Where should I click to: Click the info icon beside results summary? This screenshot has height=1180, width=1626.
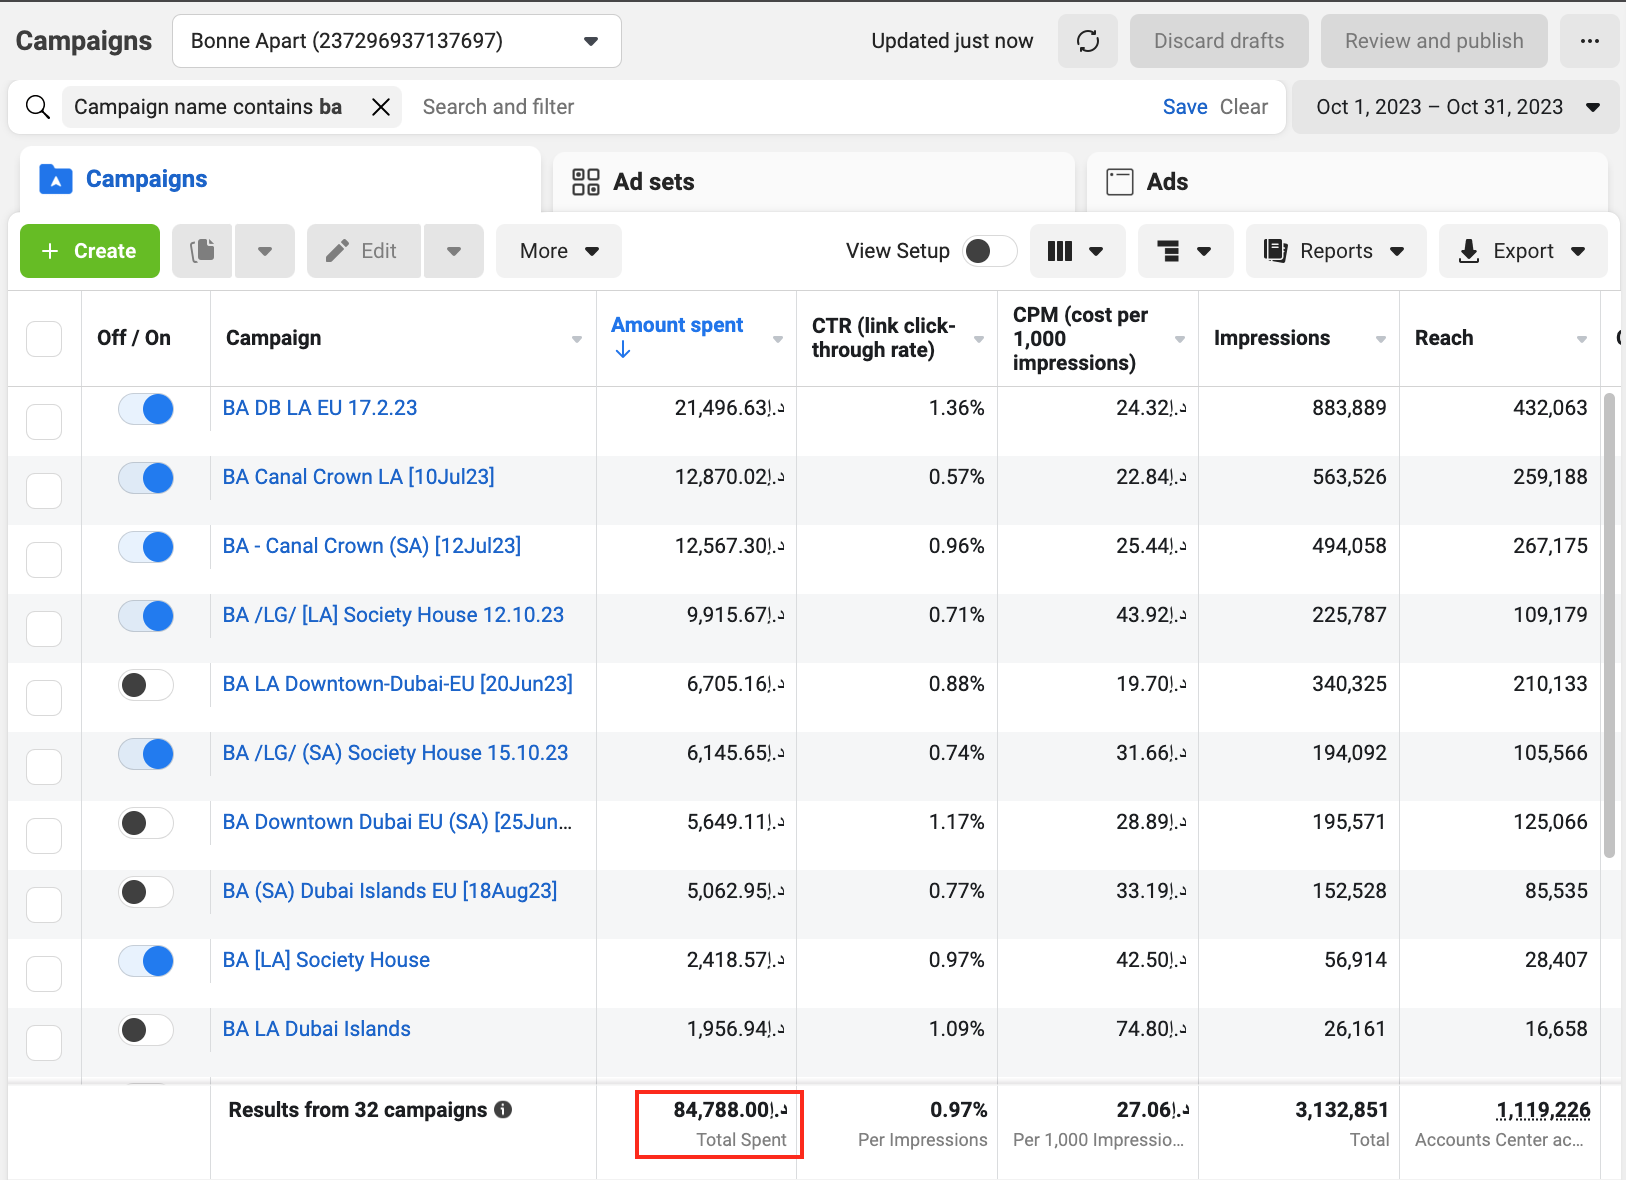503,1109
